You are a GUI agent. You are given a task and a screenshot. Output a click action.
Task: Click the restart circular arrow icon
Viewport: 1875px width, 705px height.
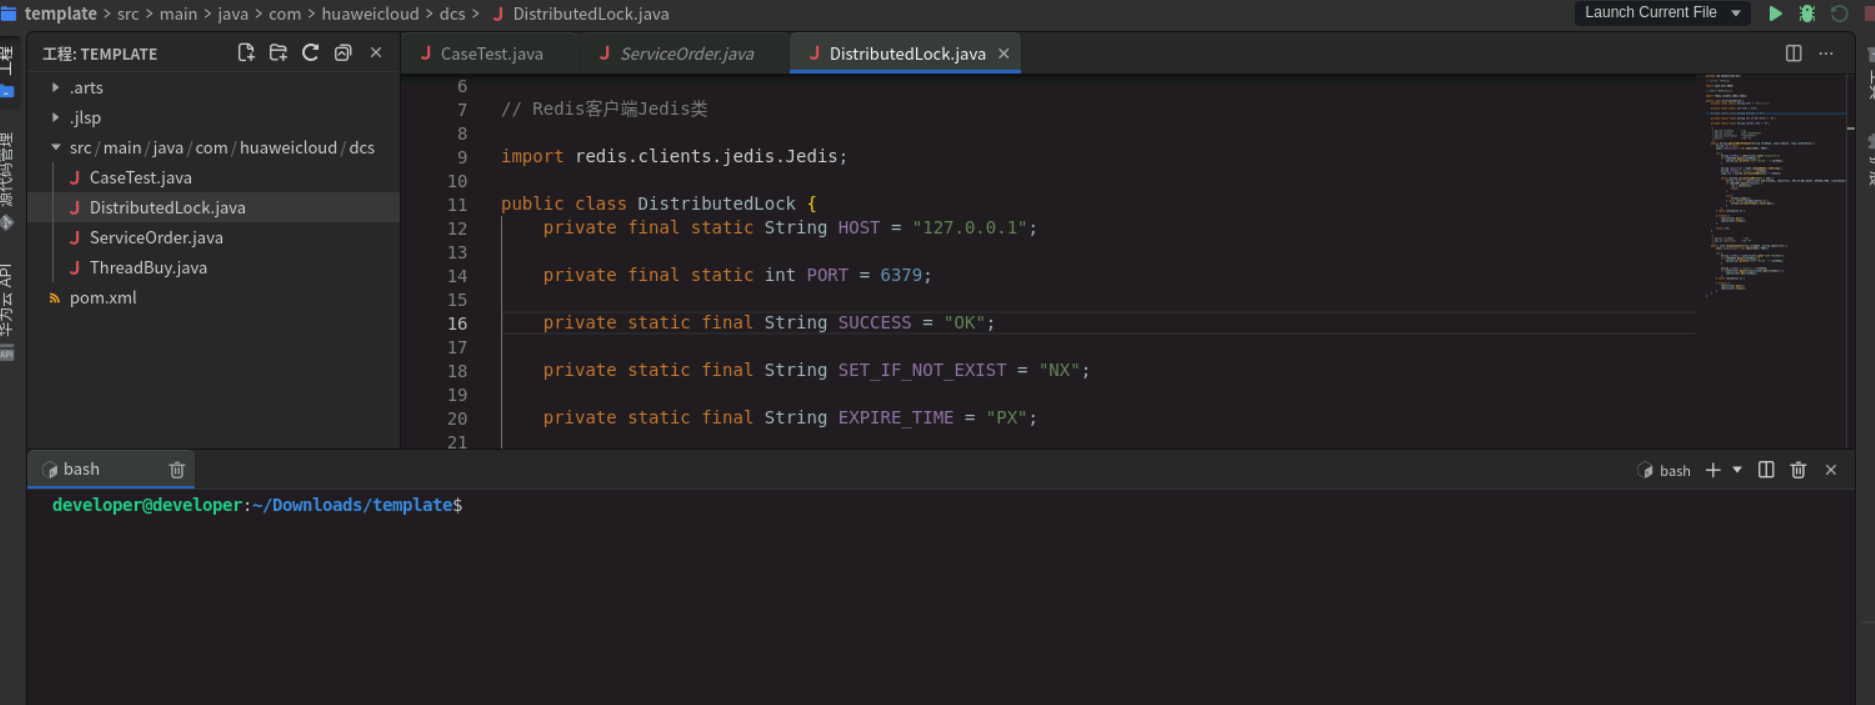coord(1839,13)
